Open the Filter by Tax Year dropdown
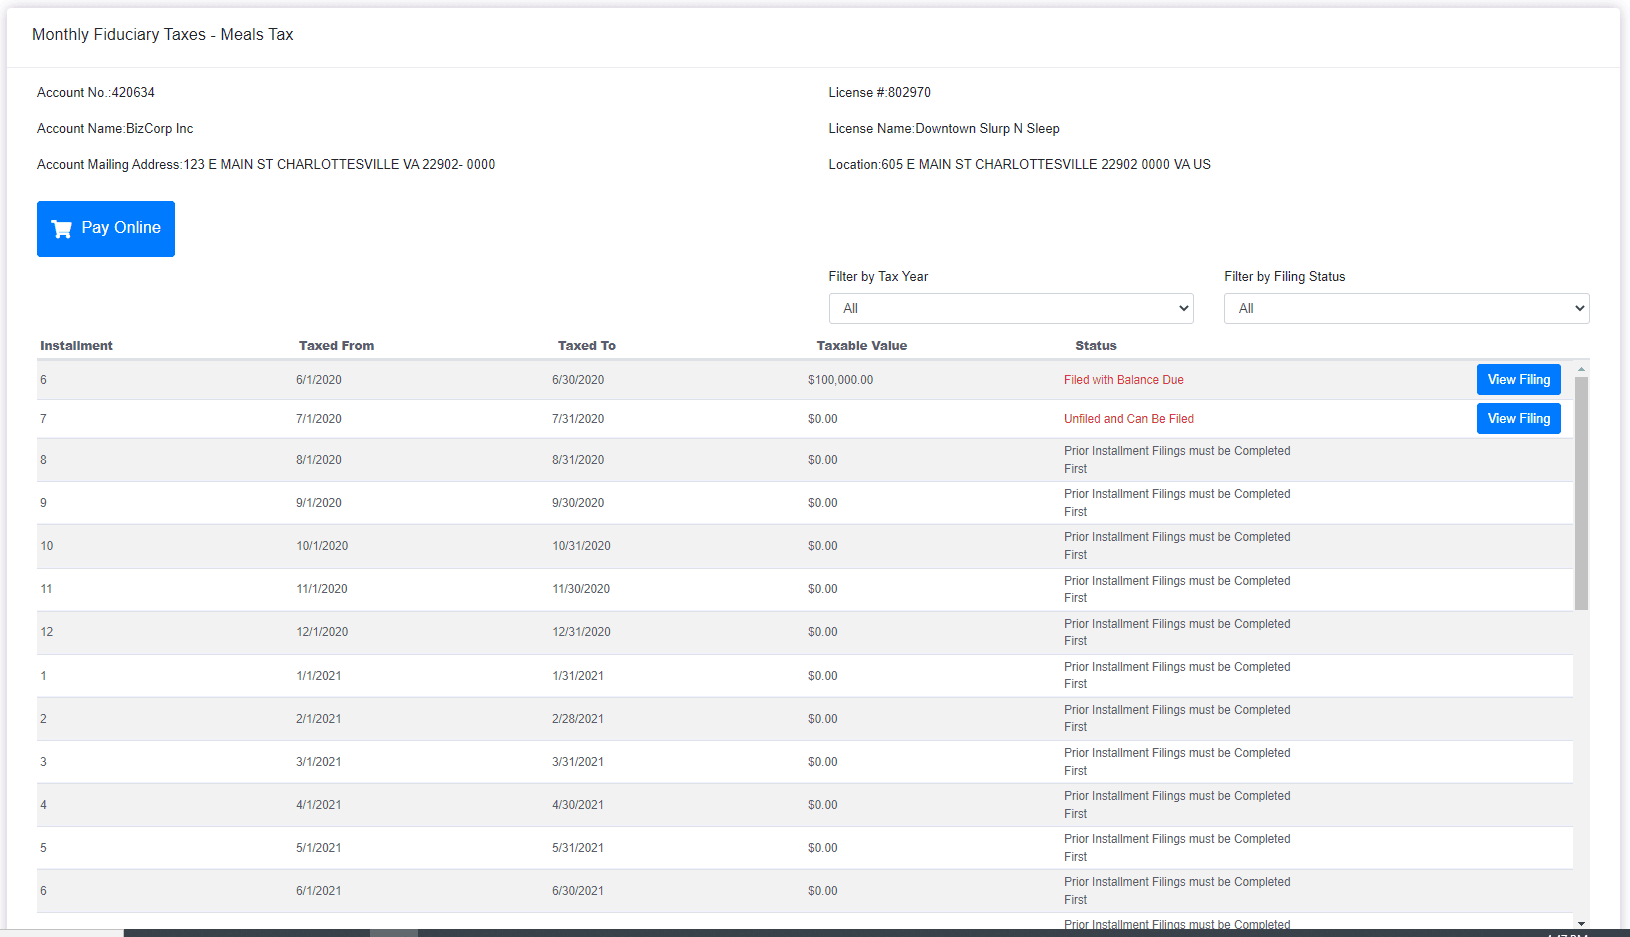This screenshot has height=937, width=1630. [x=1010, y=308]
